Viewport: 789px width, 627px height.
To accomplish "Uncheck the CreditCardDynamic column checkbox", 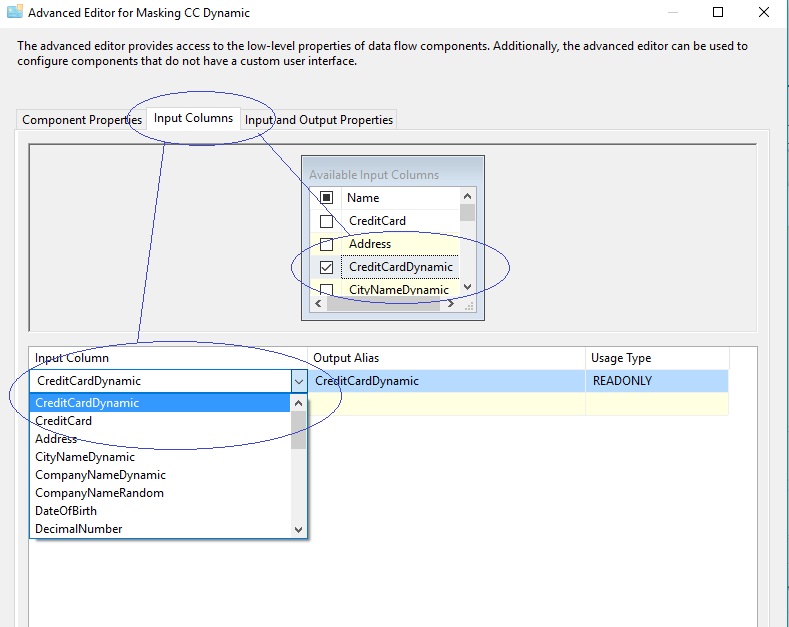I will [326, 267].
